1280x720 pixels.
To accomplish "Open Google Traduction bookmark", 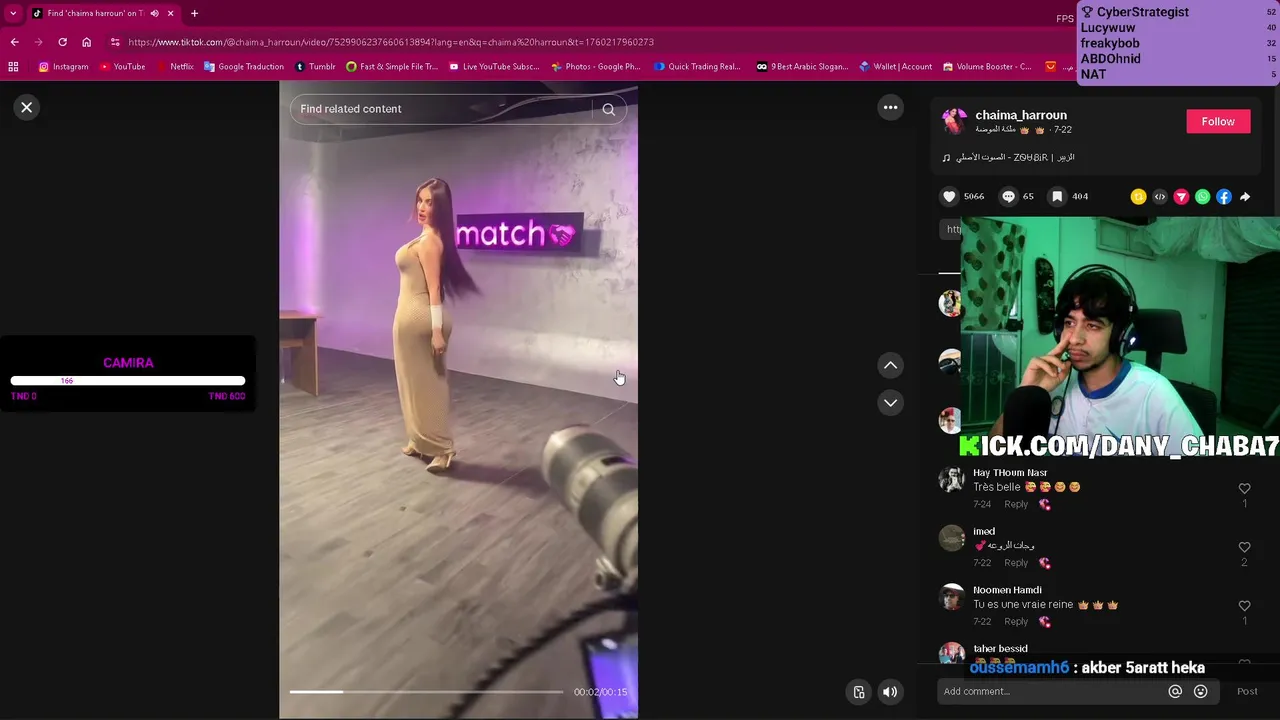I will click(x=244, y=67).
